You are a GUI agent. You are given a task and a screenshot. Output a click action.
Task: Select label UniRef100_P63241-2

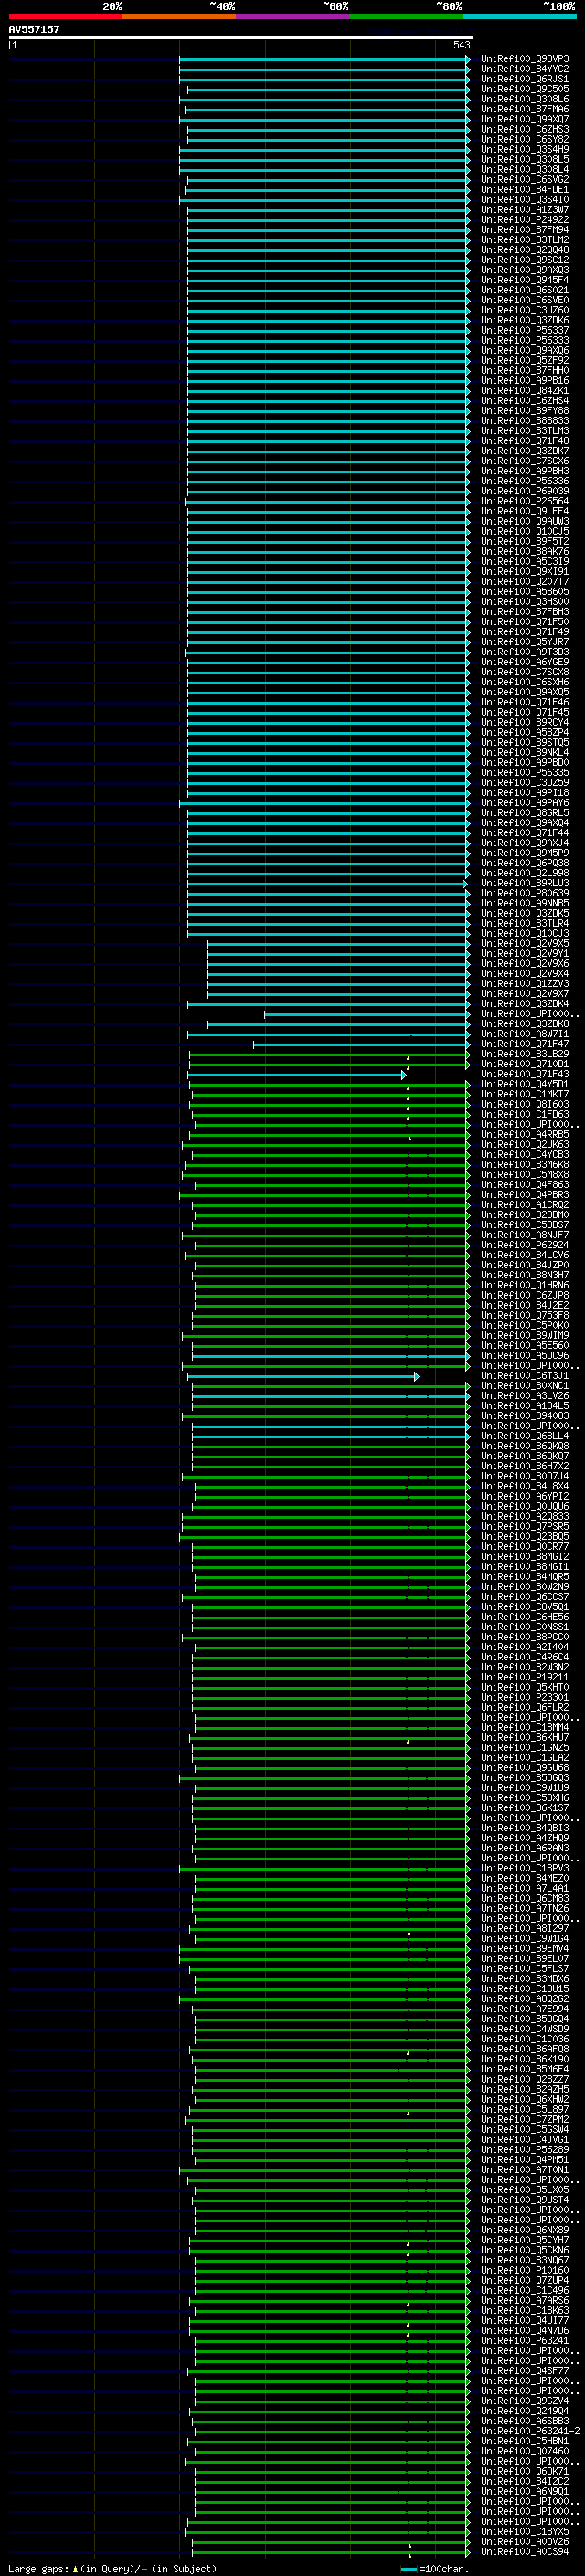530,2431
